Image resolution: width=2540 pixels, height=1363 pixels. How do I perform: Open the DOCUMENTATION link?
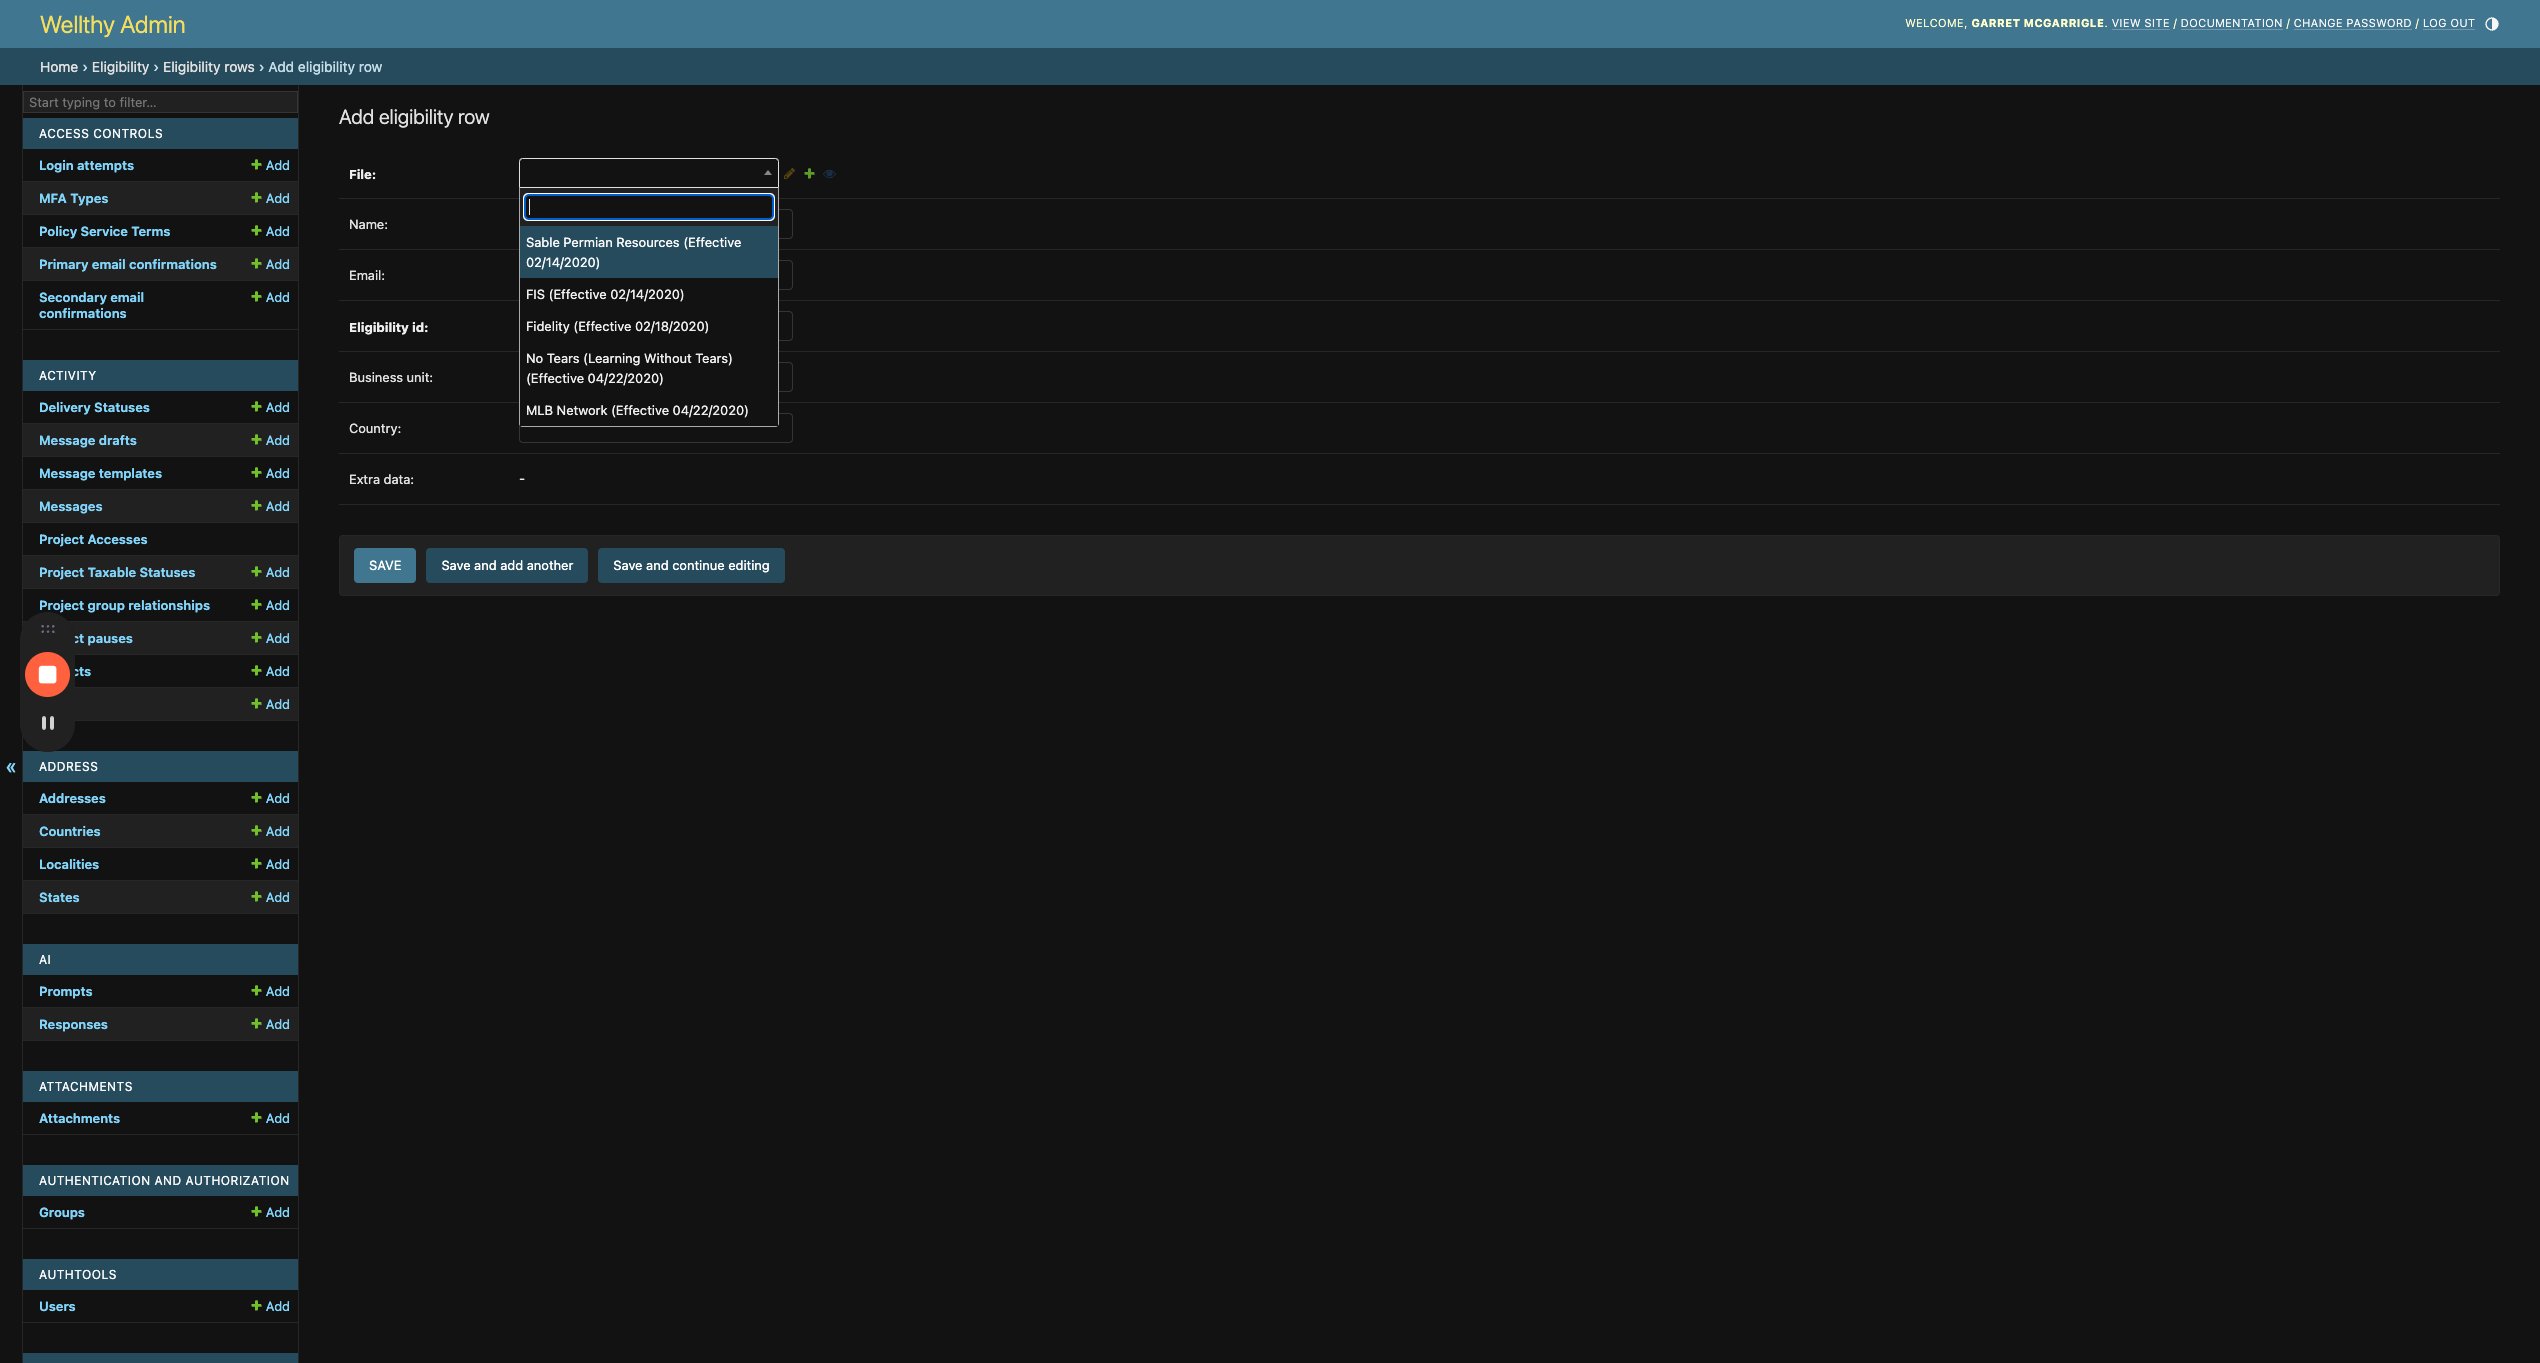(2231, 23)
